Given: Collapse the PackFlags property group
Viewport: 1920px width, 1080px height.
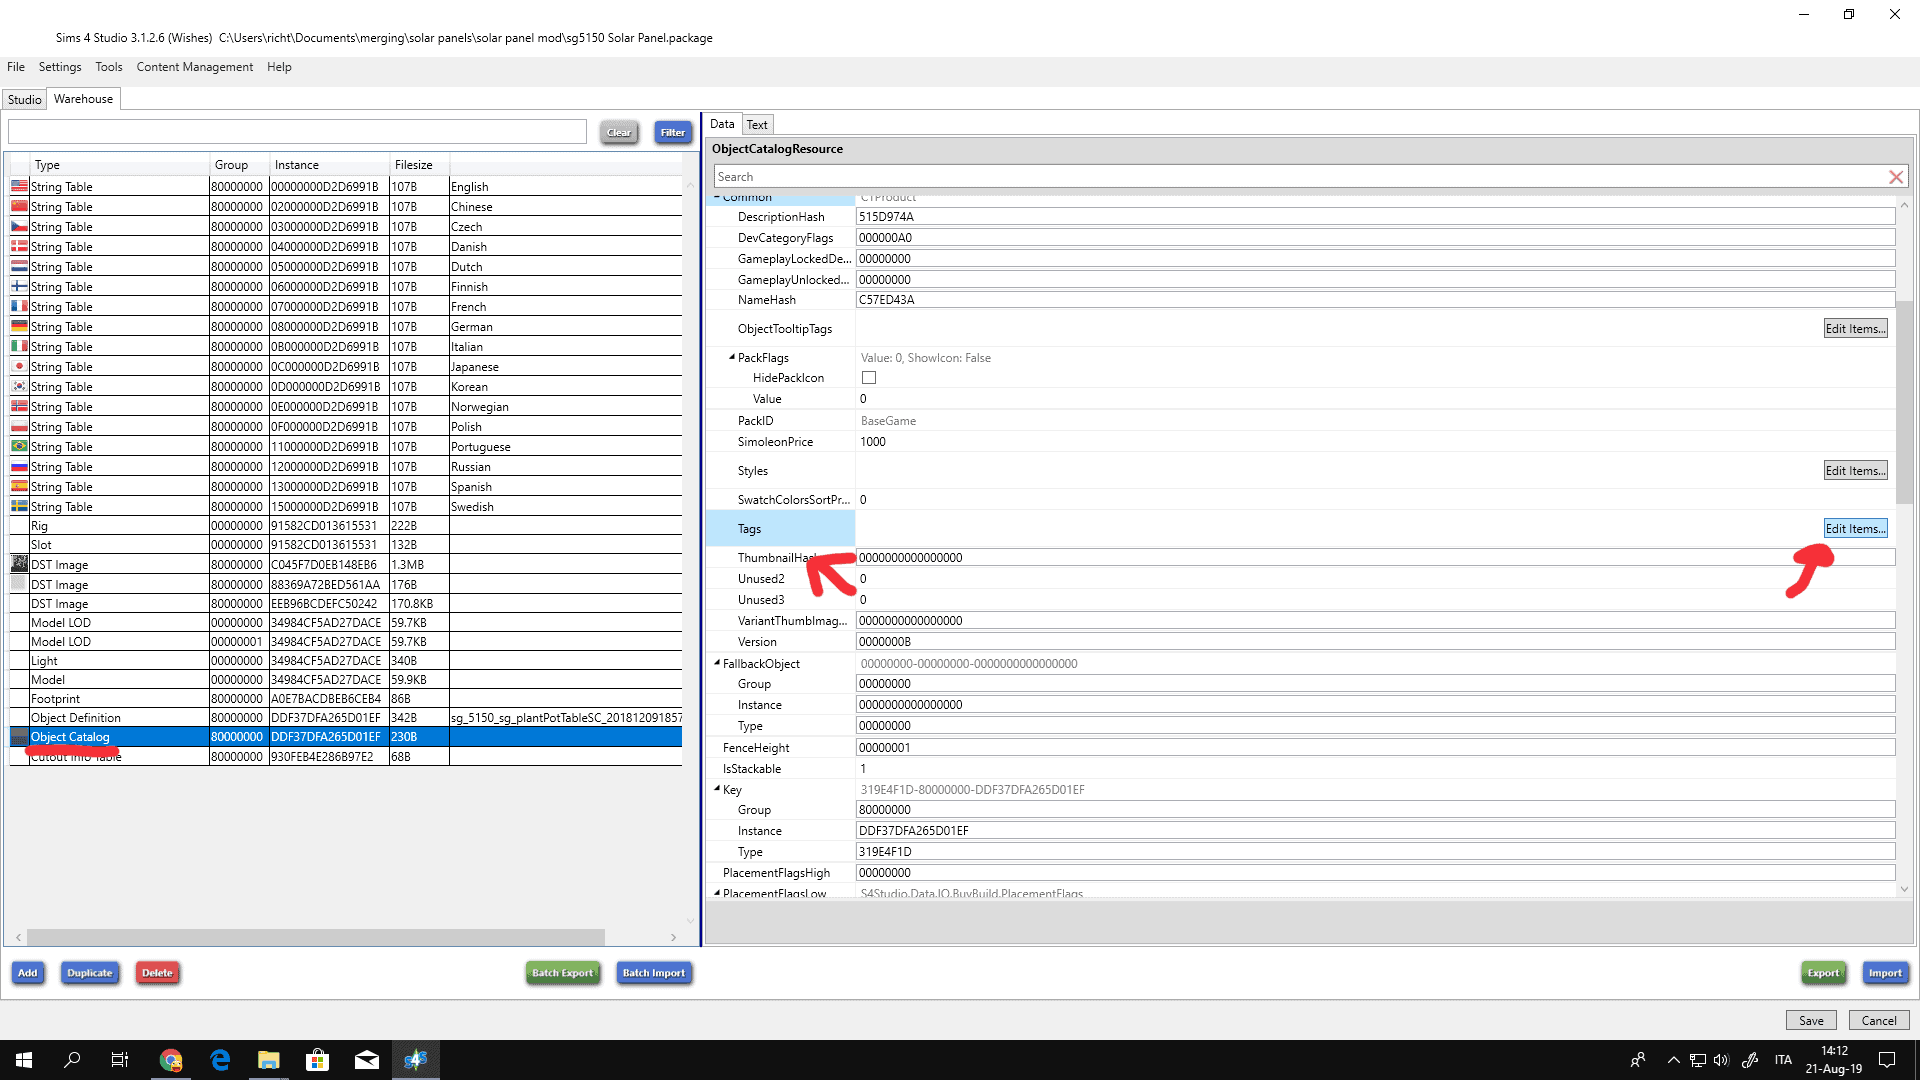Looking at the screenshot, I should pos(731,357).
